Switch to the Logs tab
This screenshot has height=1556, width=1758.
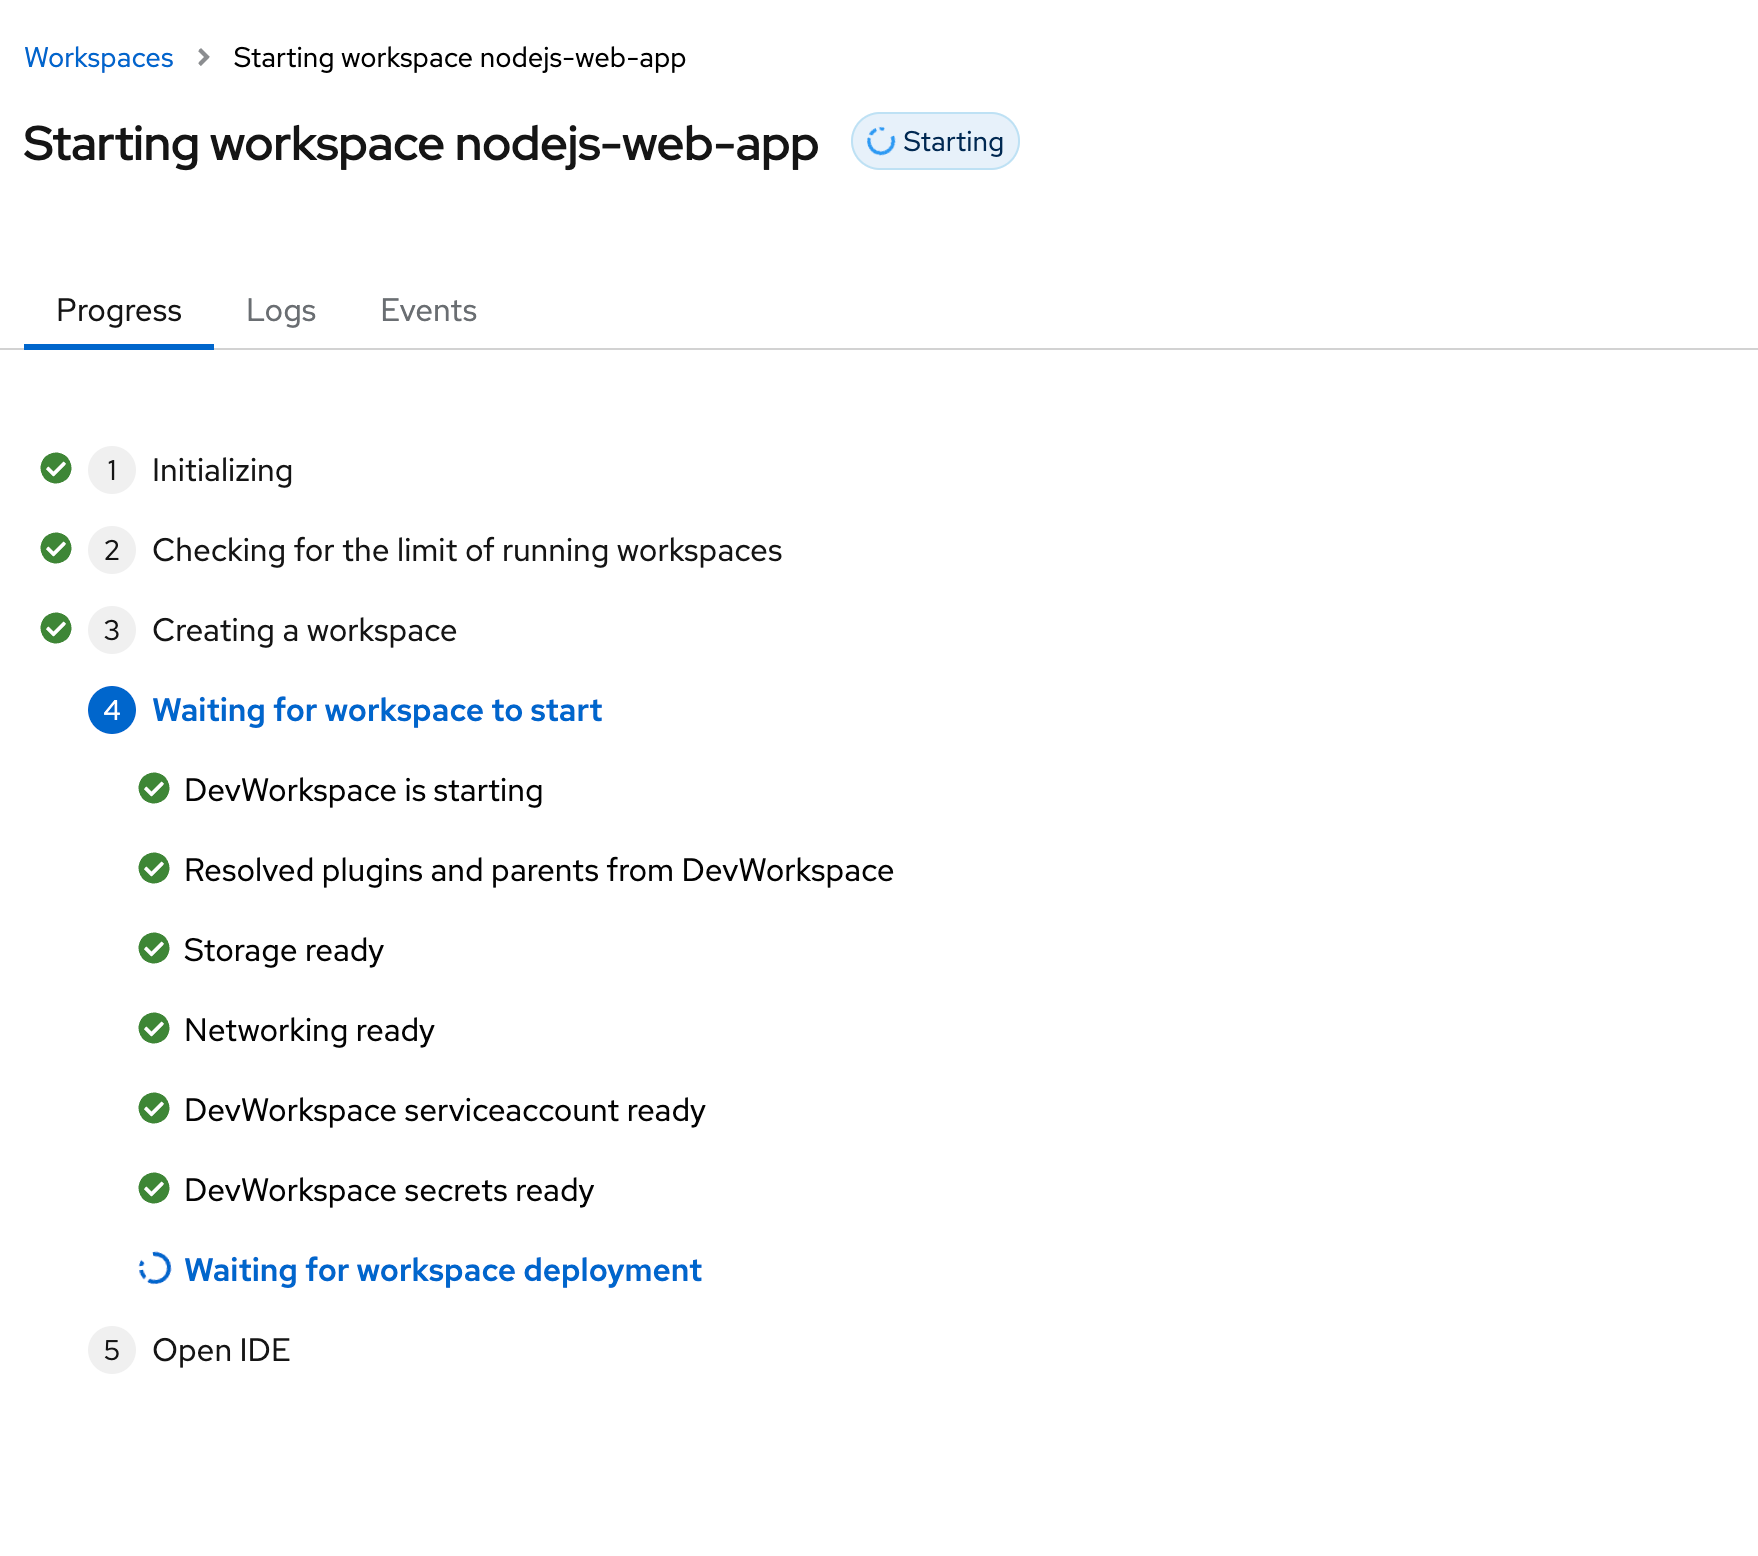(x=281, y=311)
